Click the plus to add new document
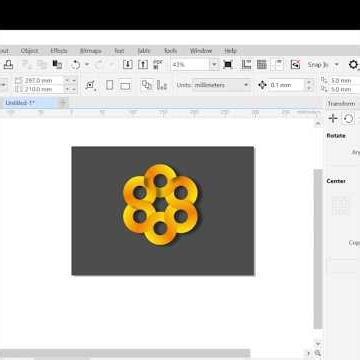 tap(63, 103)
